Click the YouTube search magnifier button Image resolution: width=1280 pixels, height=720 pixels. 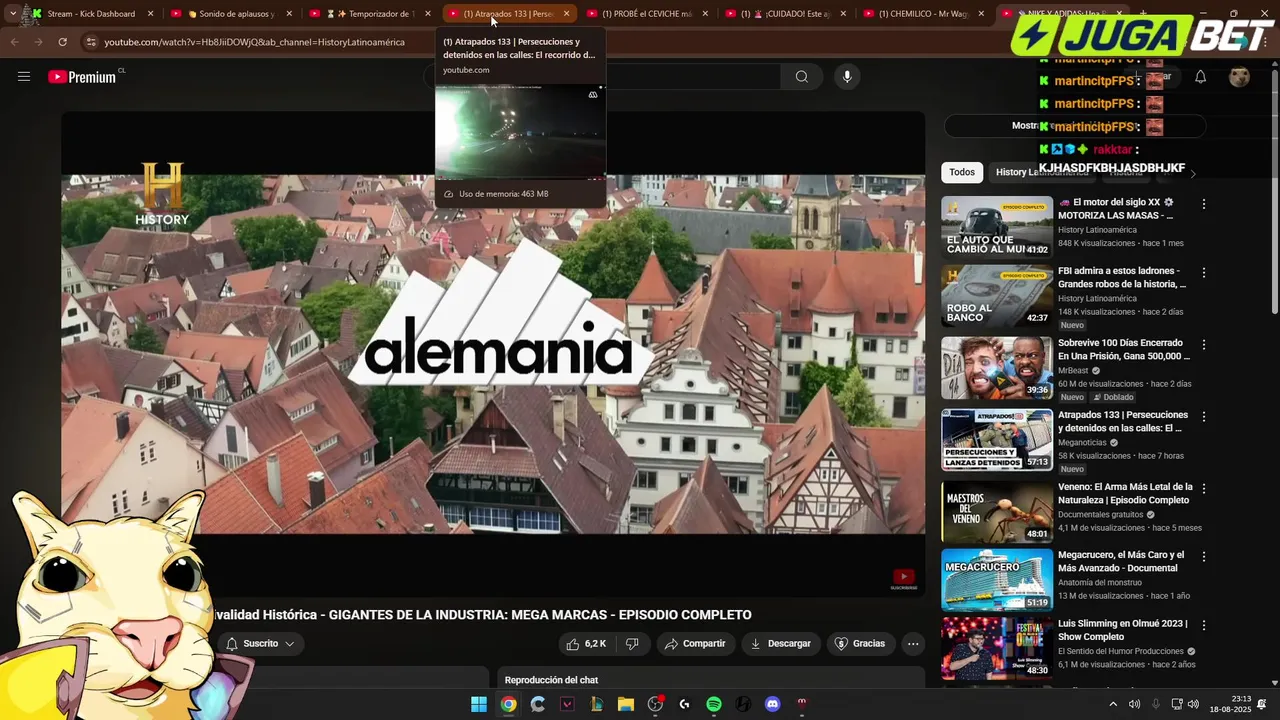(802, 77)
